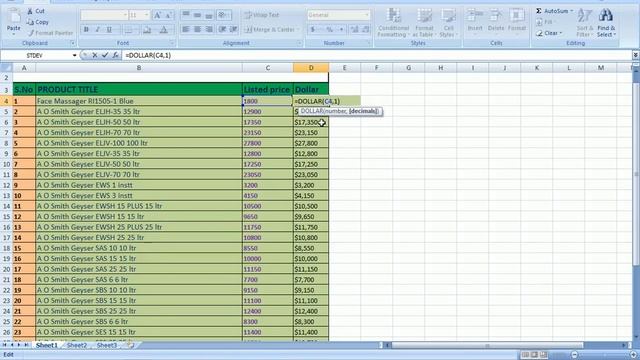Open the Clear dropdown

click(549, 33)
